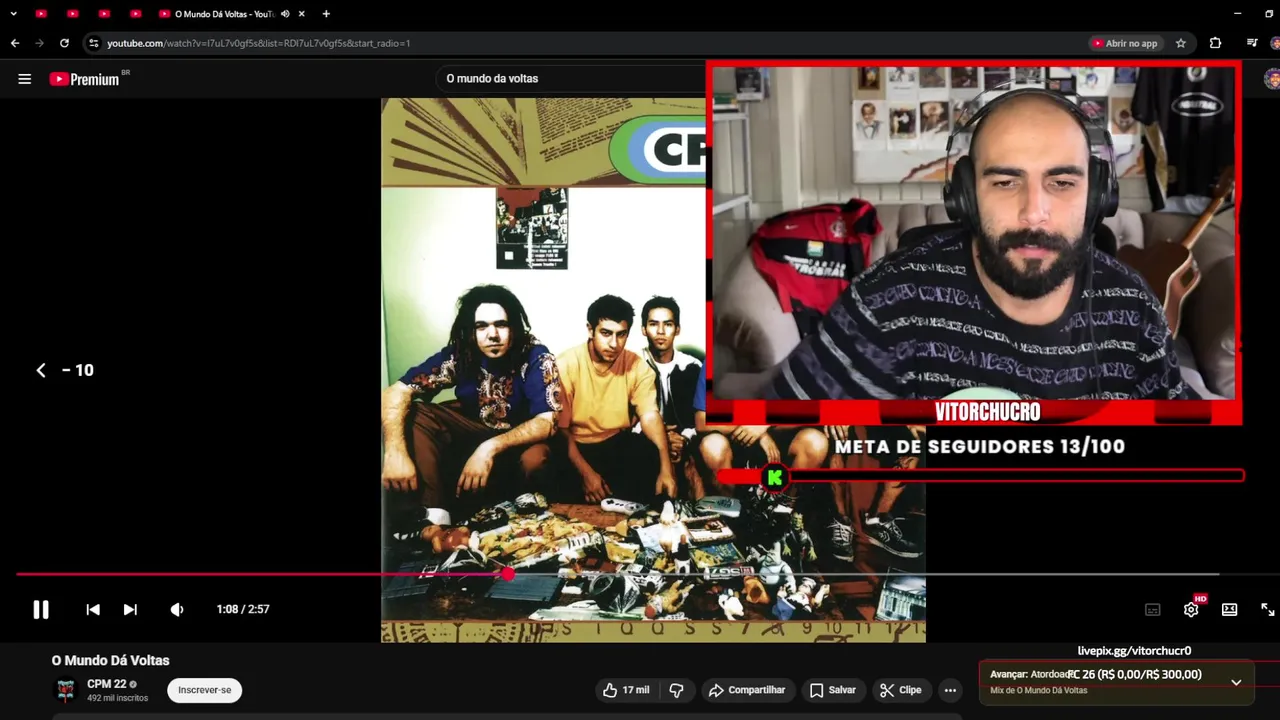Minimize the browser window

[x=1238, y=14]
